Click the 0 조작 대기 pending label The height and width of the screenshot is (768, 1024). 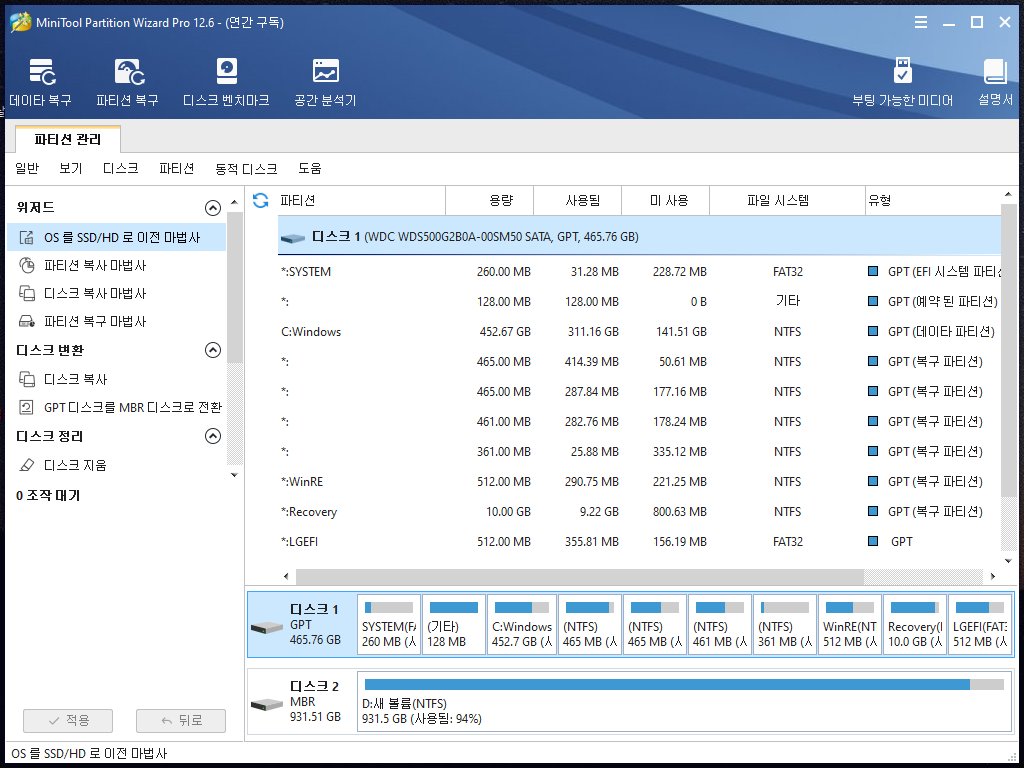click(x=48, y=496)
